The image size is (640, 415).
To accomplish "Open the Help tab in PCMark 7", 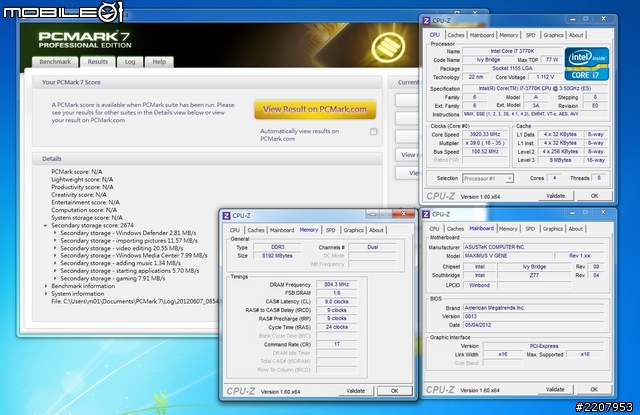I will [159, 62].
